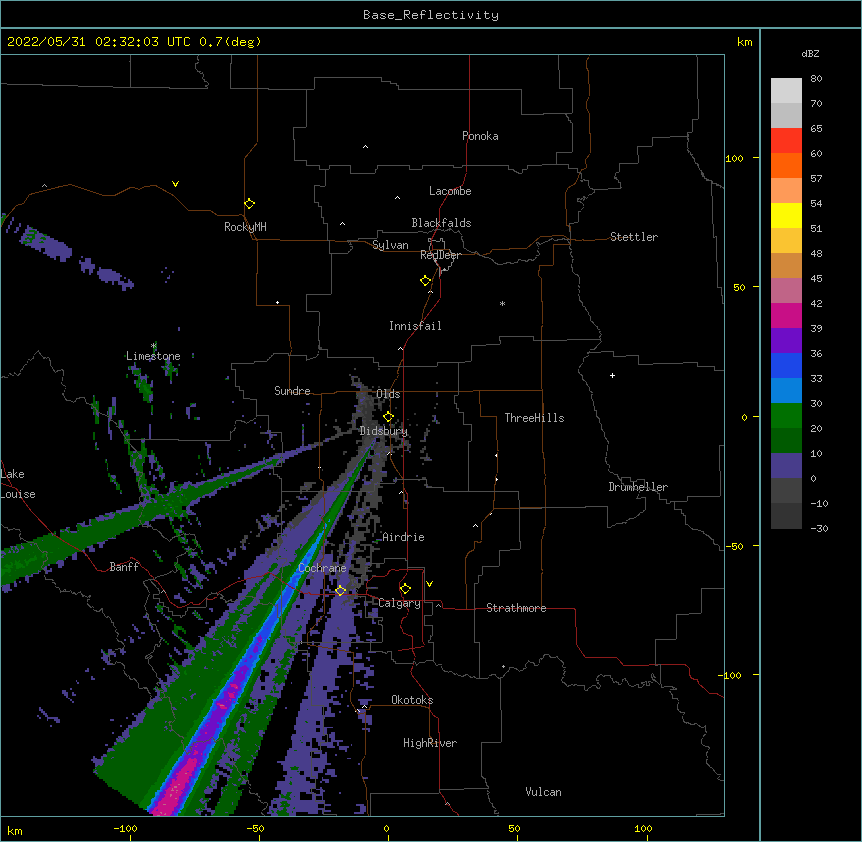Click the Banff town label
Screen dimensions: 862x842
pyautogui.click(x=124, y=567)
